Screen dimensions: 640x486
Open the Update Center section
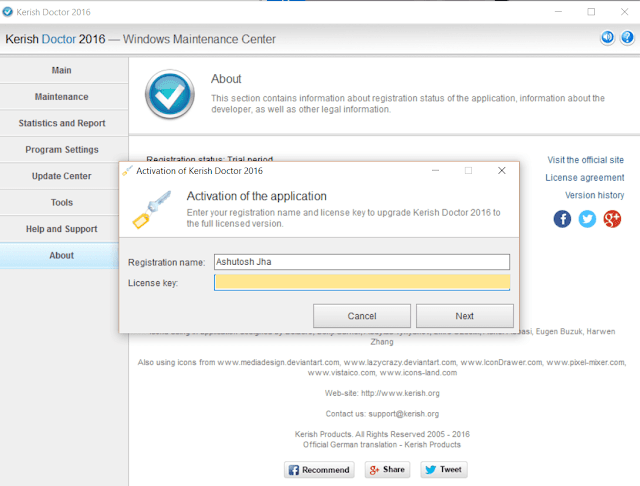[62, 176]
